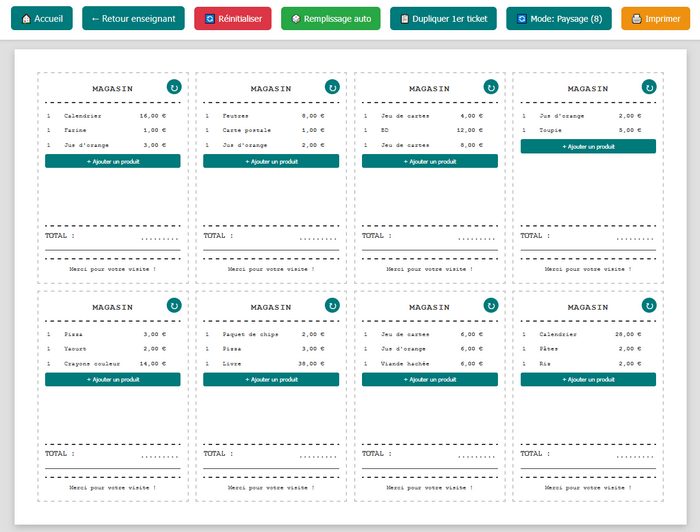Screen dimensions: 700x532
Task: Click refresh icon on the Feutres ticket
Action: coord(332,88)
